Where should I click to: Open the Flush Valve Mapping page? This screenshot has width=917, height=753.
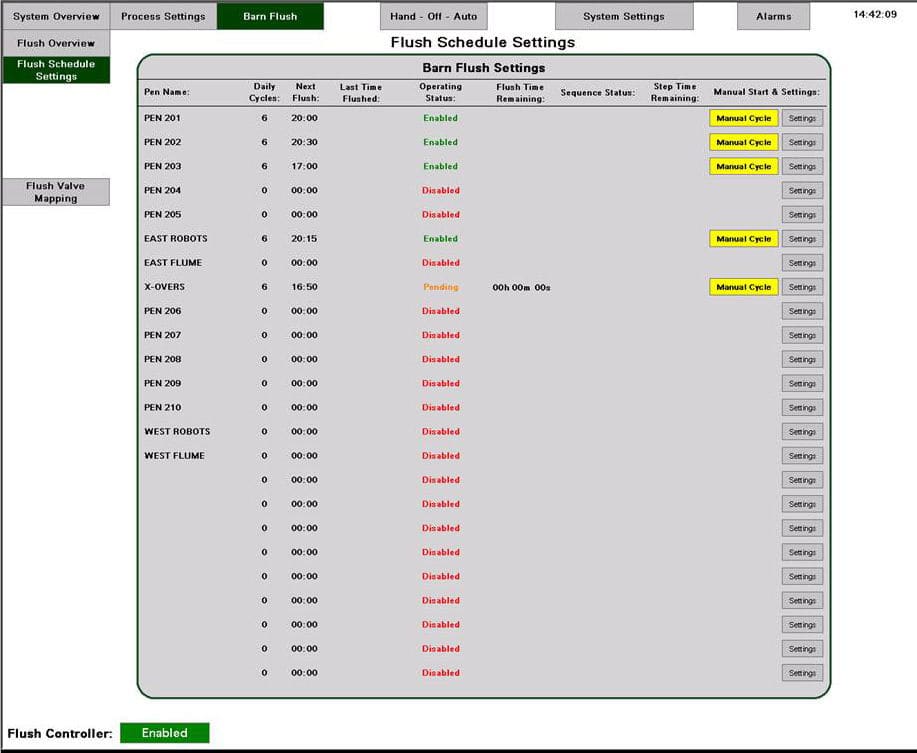[56, 190]
